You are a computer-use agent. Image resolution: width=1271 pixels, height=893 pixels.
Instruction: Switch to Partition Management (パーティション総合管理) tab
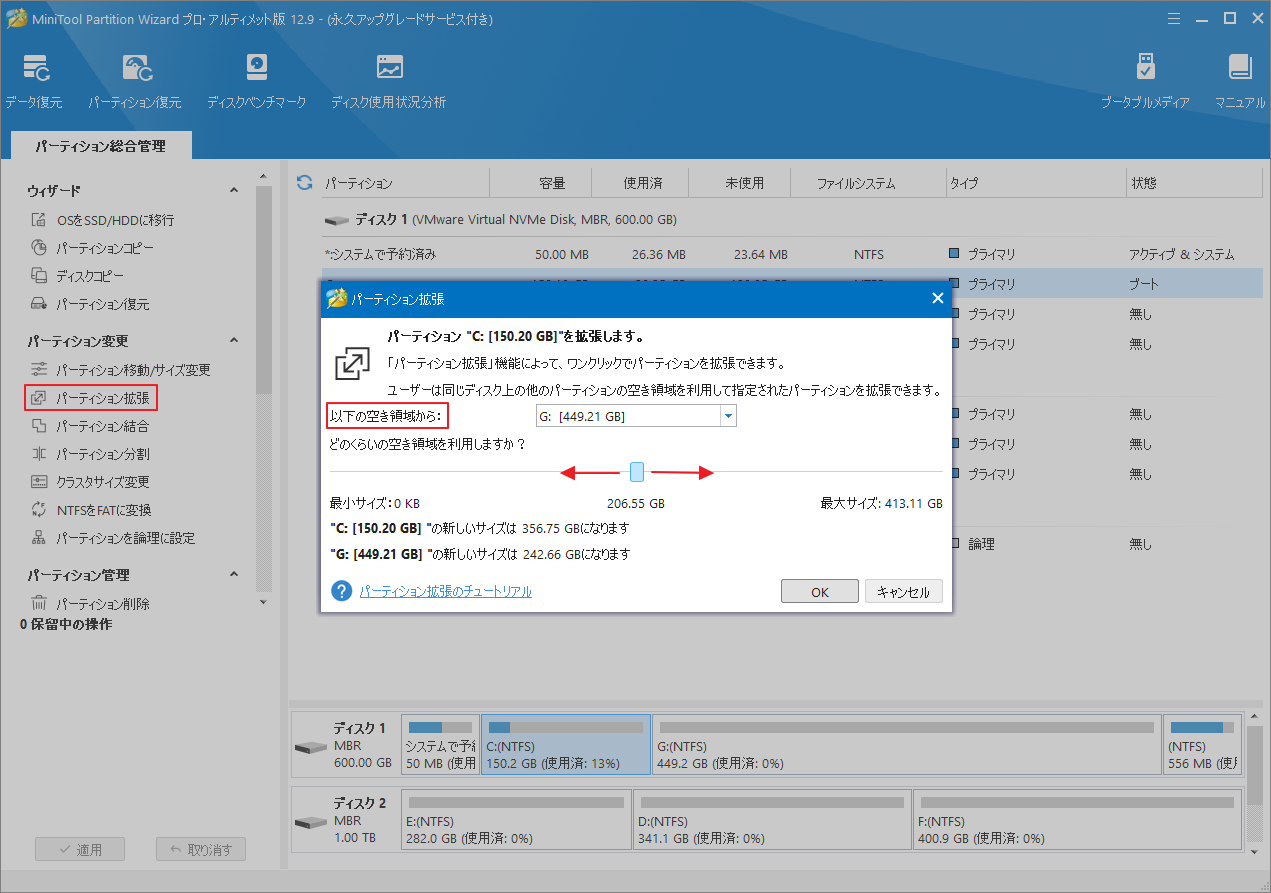[x=100, y=146]
